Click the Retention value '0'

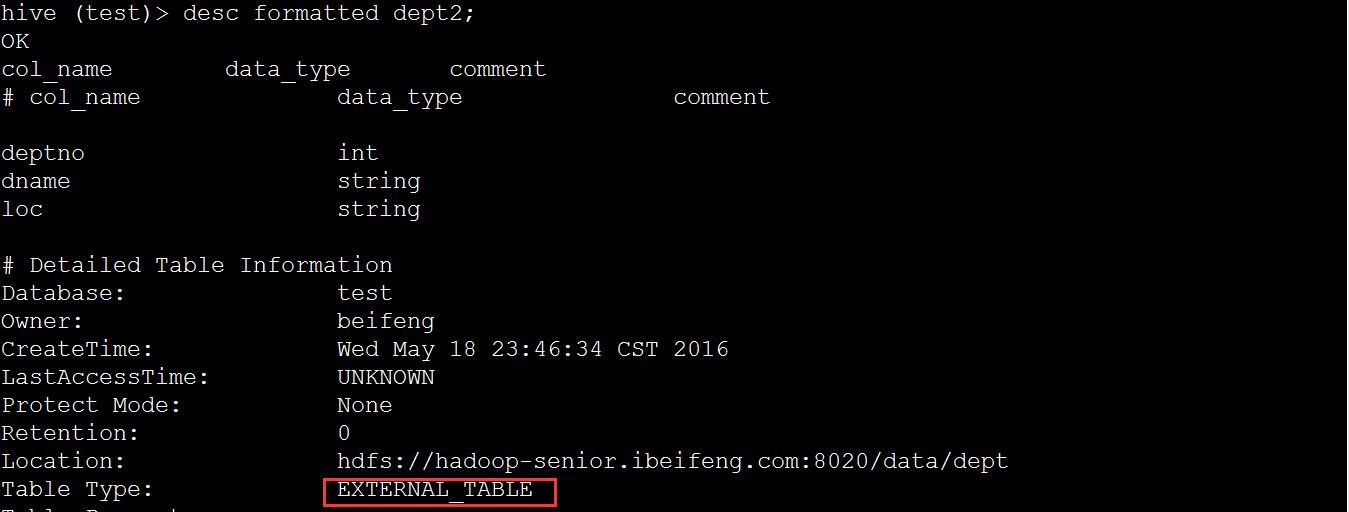[x=344, y=433]
